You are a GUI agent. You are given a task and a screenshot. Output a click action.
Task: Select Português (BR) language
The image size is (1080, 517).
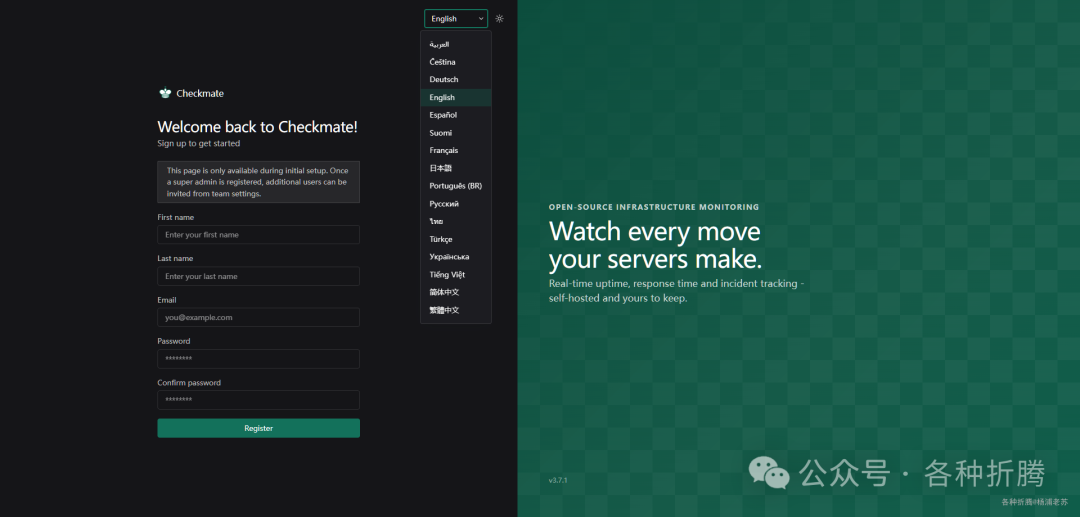(x=456, y=186)
